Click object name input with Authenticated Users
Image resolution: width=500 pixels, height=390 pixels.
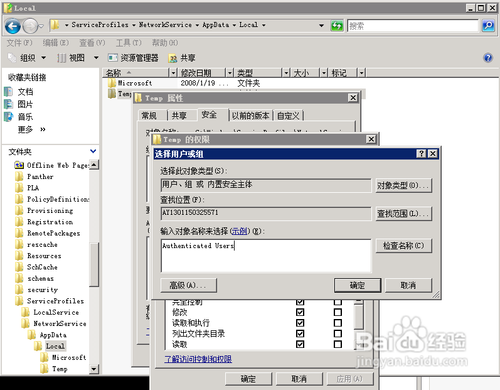point(266,255)
